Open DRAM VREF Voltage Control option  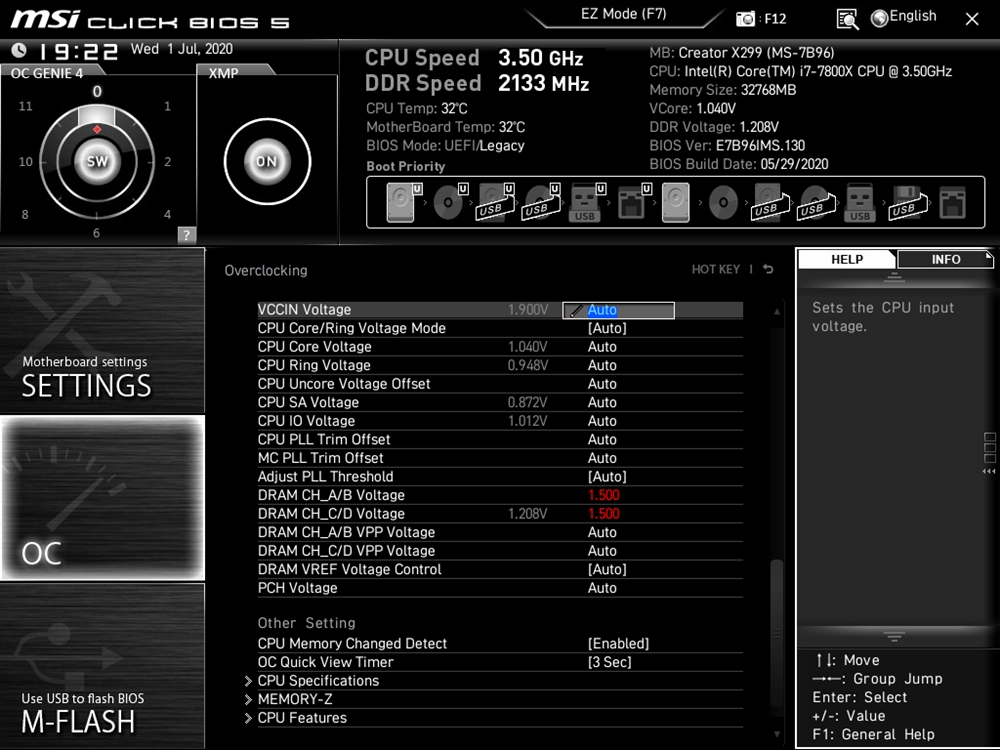[x=607, y=570]
